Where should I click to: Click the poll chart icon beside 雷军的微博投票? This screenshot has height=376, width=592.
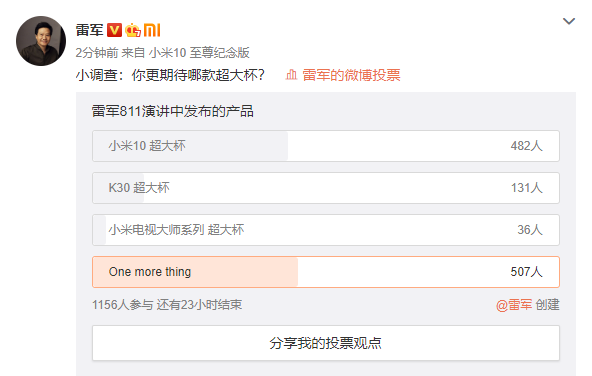(291, 75)
